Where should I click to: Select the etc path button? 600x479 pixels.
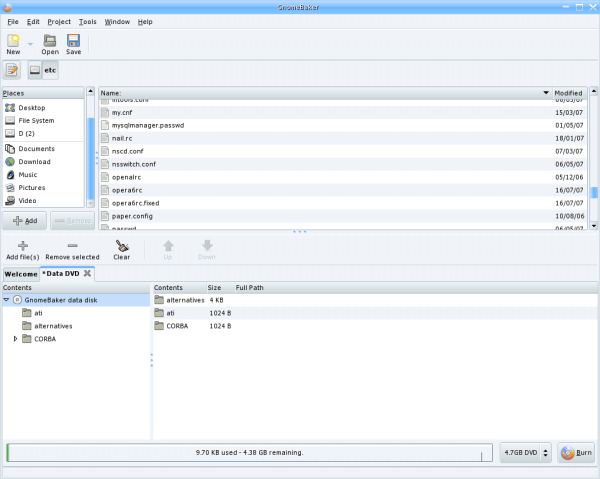50,70
